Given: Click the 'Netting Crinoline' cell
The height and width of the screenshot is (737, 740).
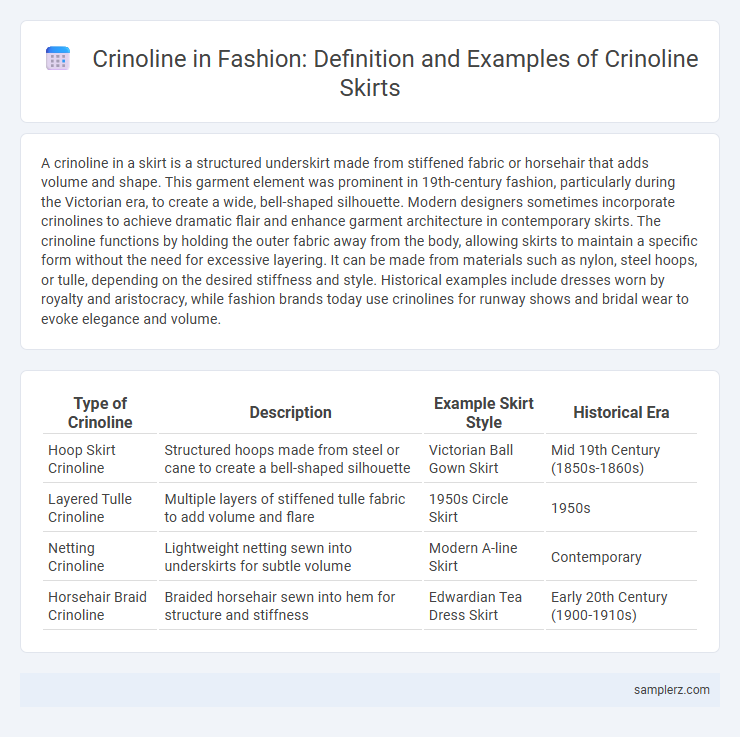Looking at the screenshot, I should point(100,557).
